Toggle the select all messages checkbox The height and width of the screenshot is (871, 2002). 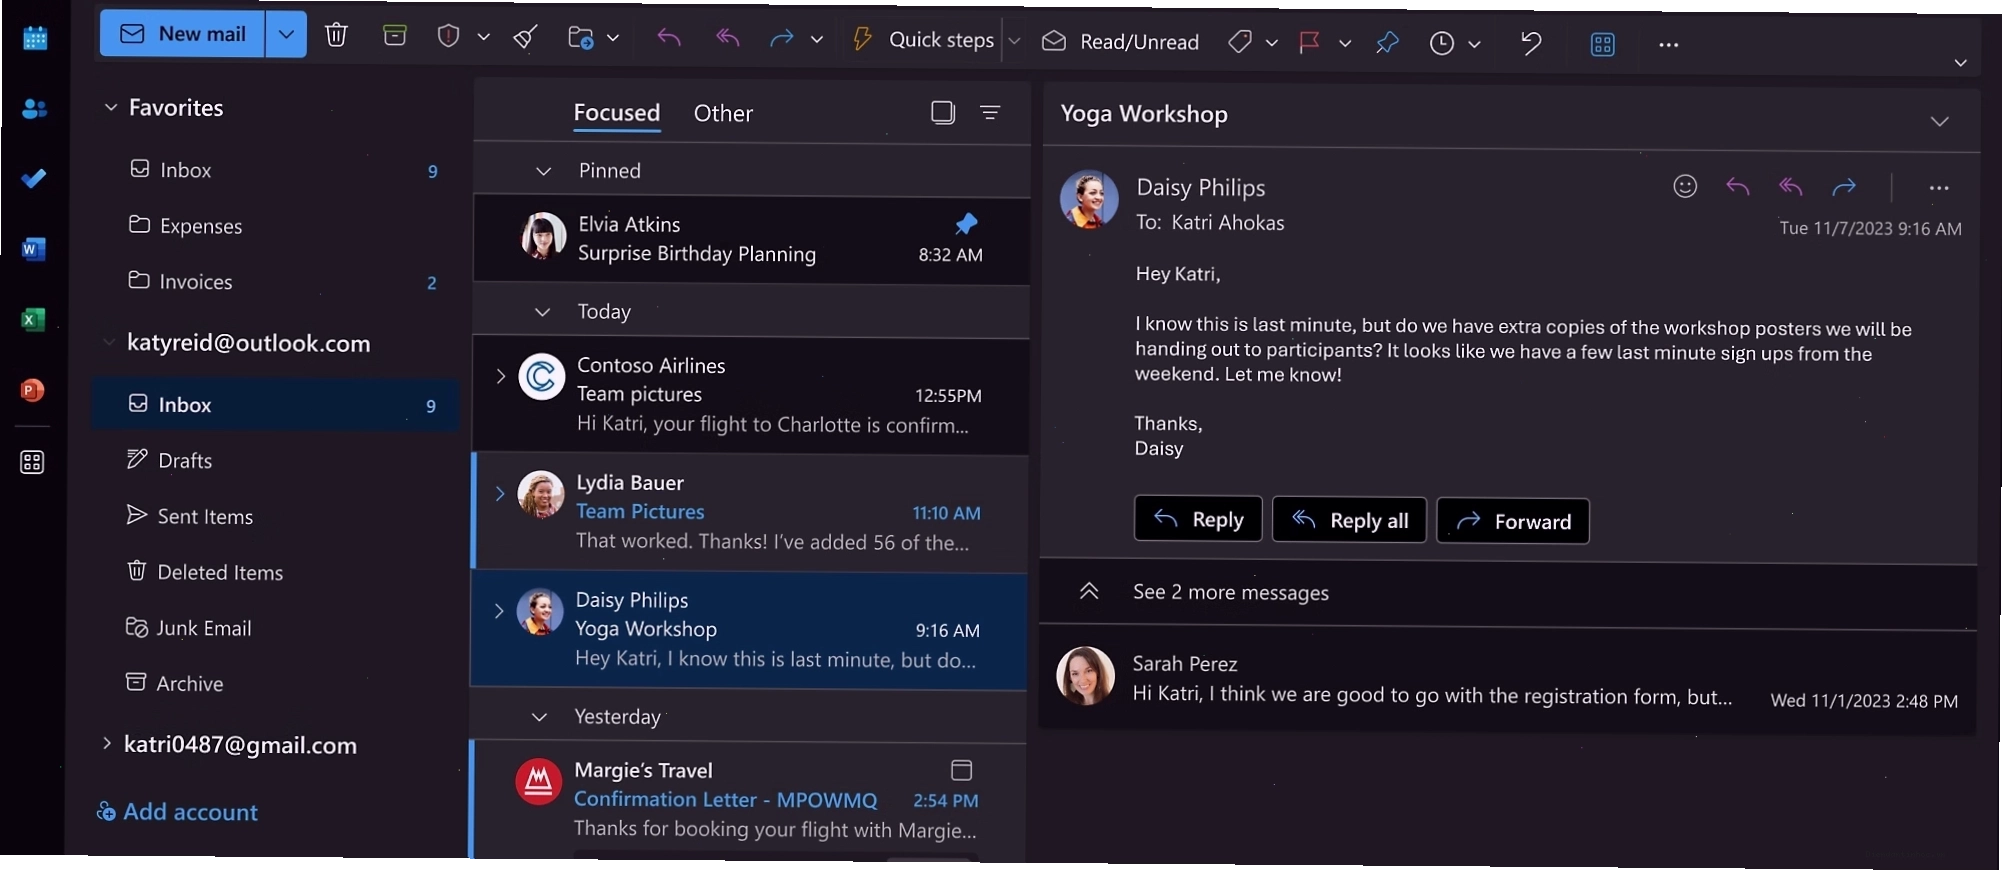click(x=943, y=112)
